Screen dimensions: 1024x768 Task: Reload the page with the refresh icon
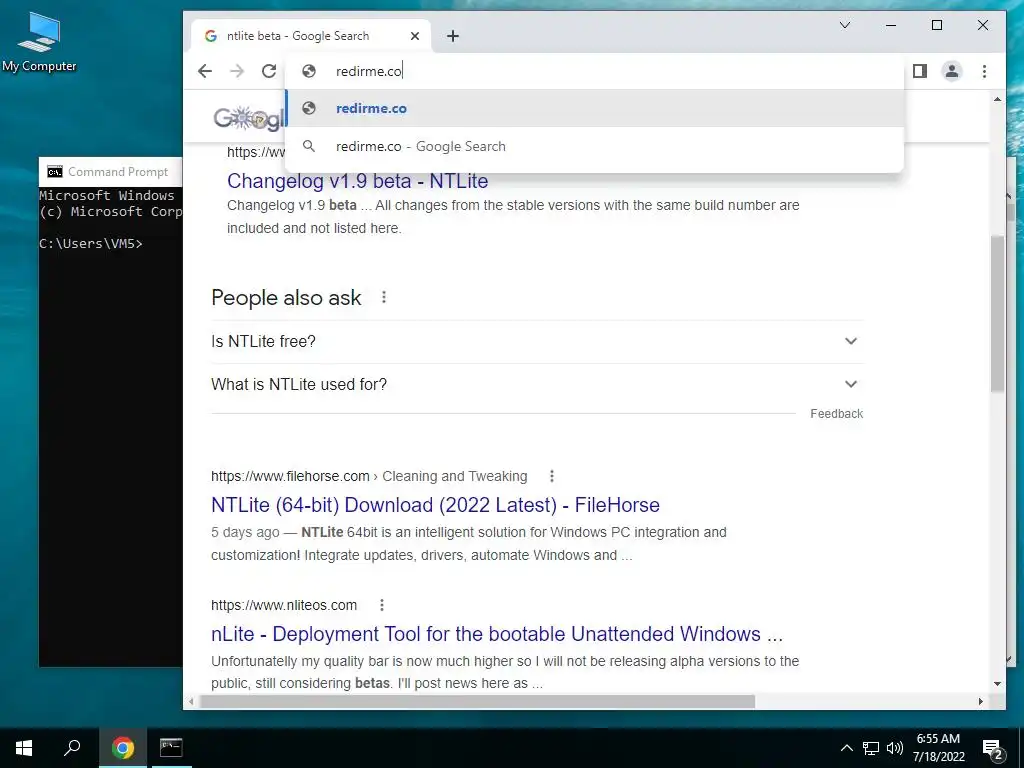click(269, 71)
